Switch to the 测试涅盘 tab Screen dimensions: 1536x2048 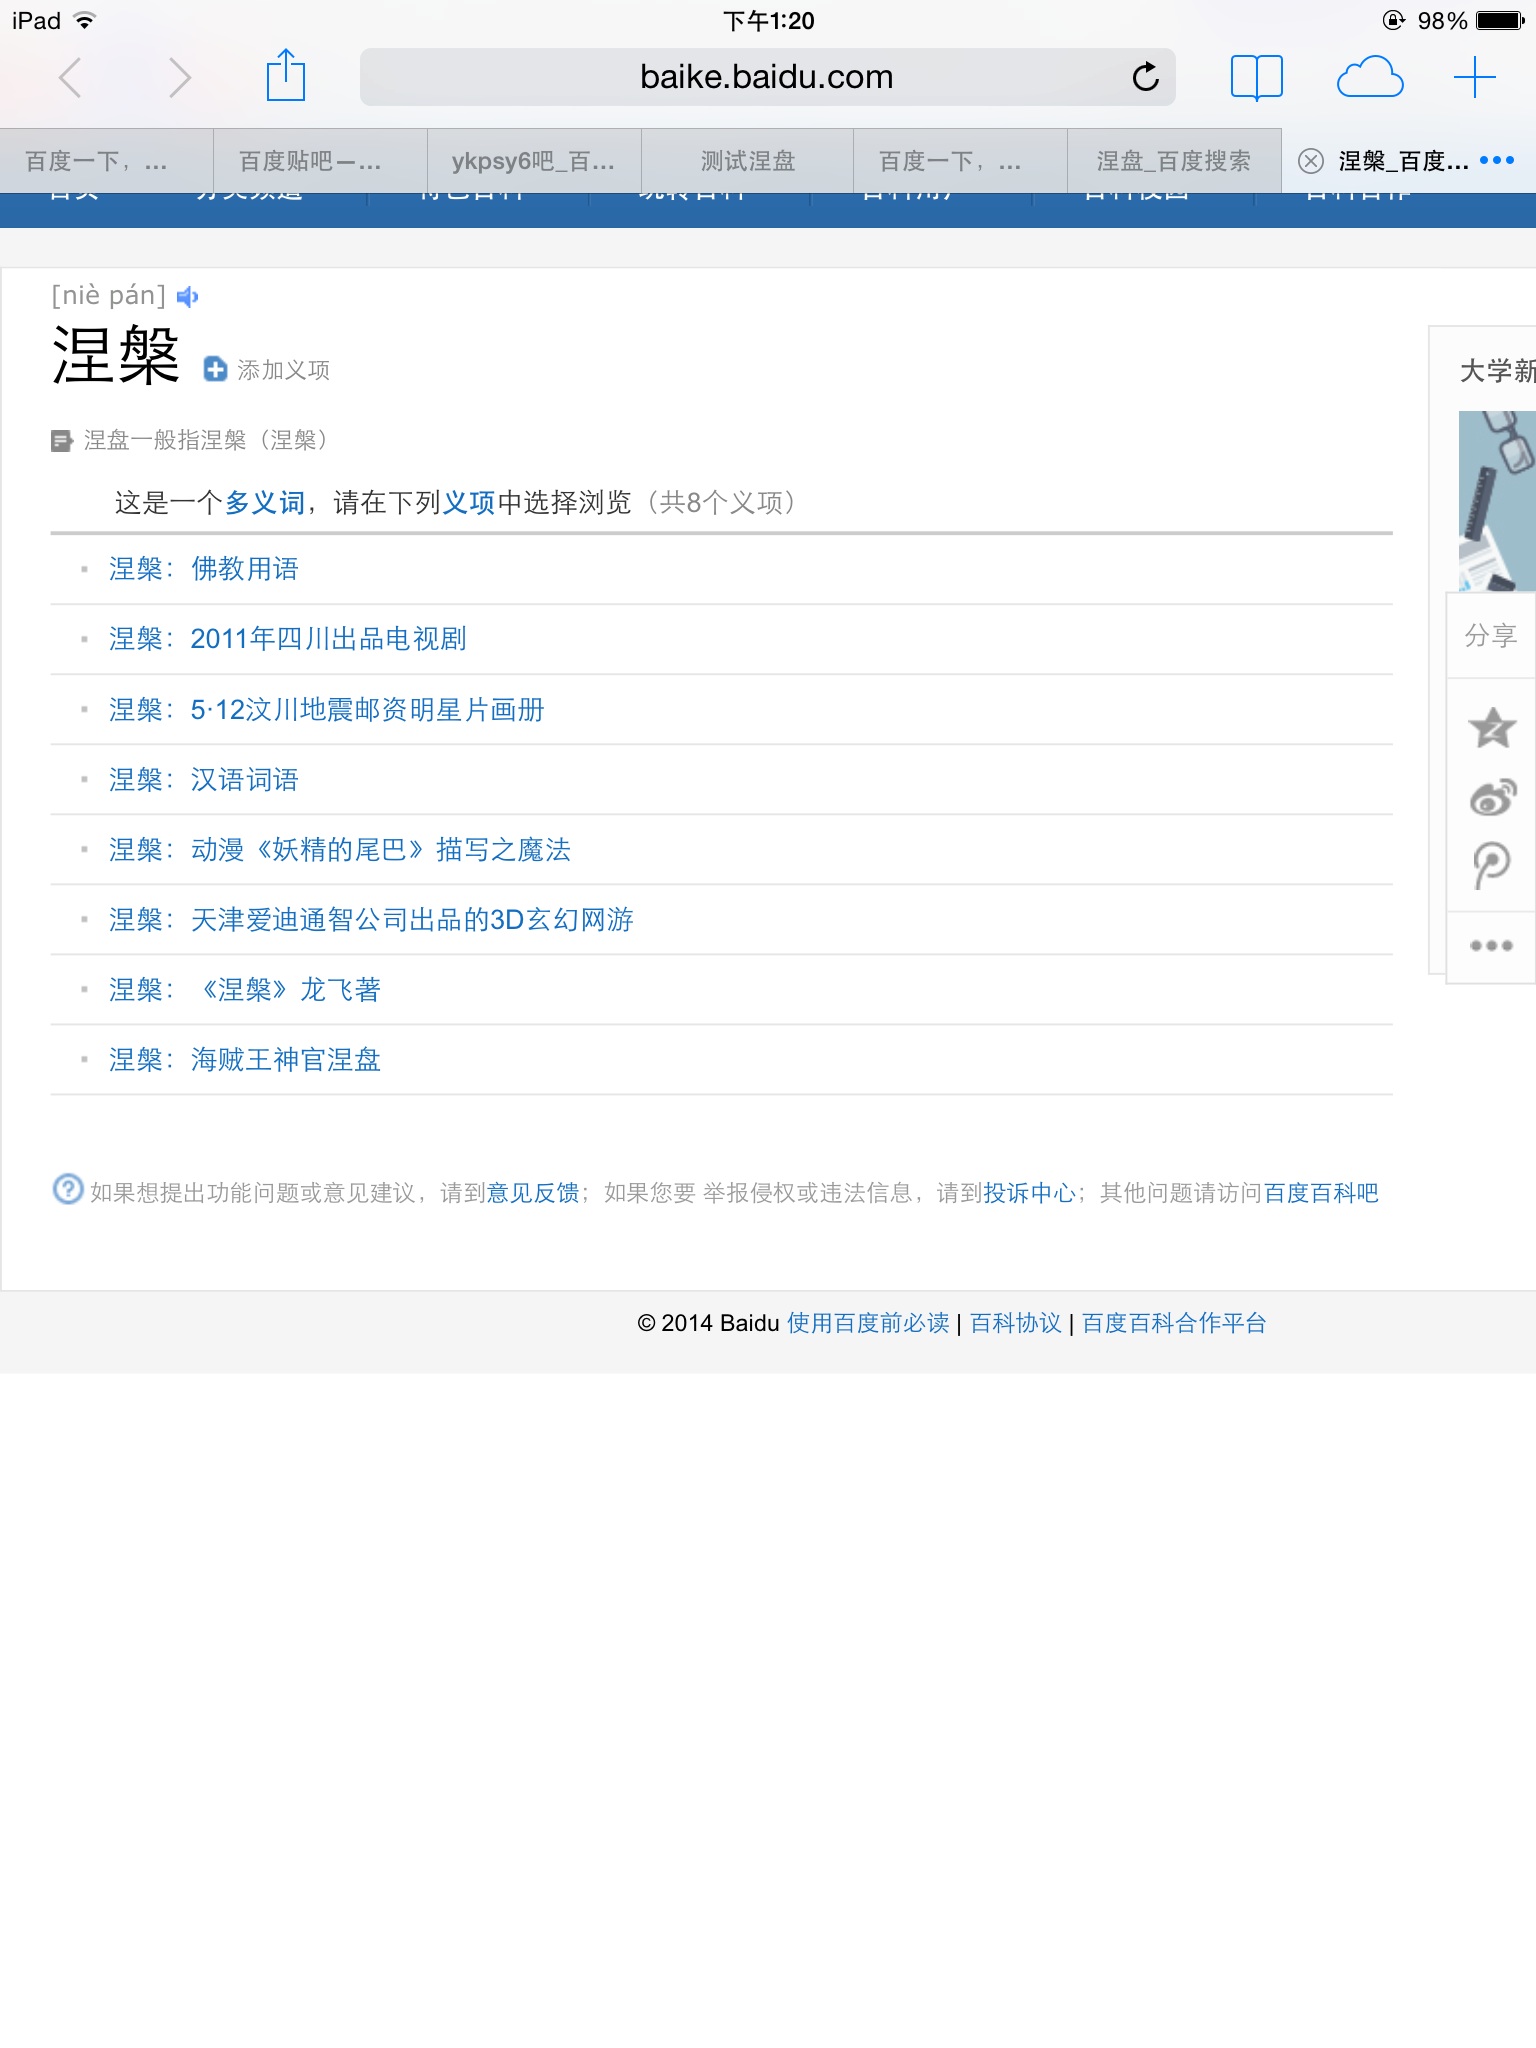(x=748, y=161)
